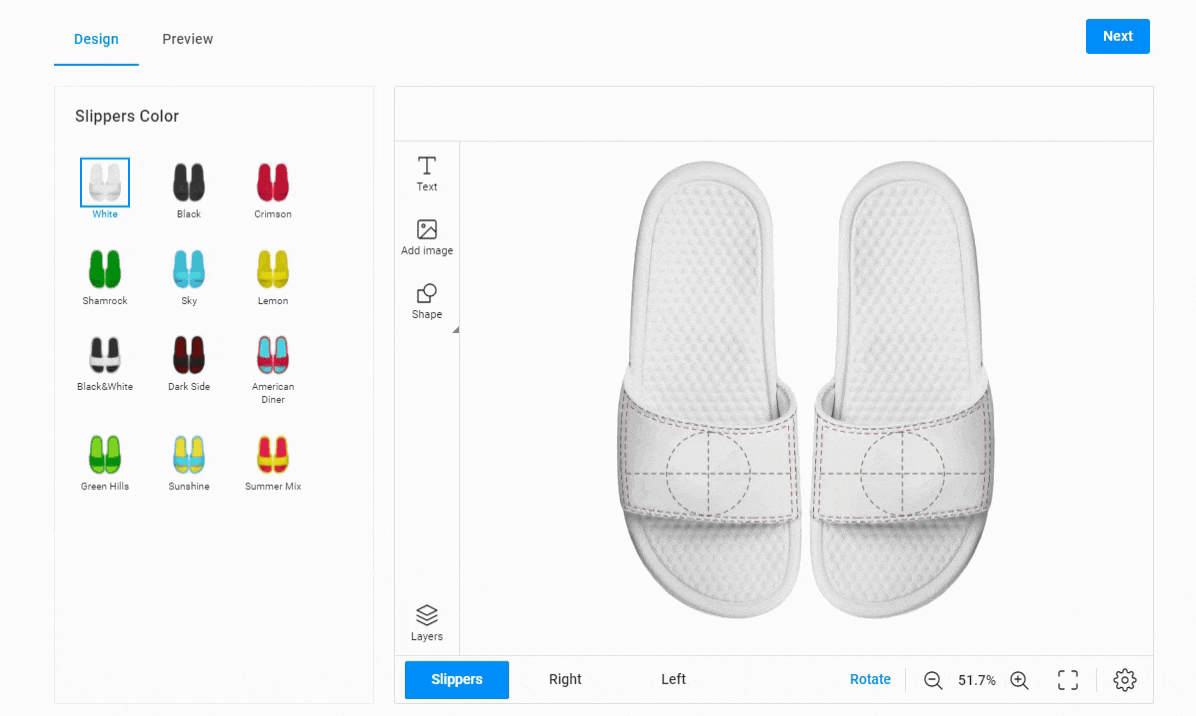Select the Right slipper view
Screen dimensions: 1196x716
click(565, 679)
